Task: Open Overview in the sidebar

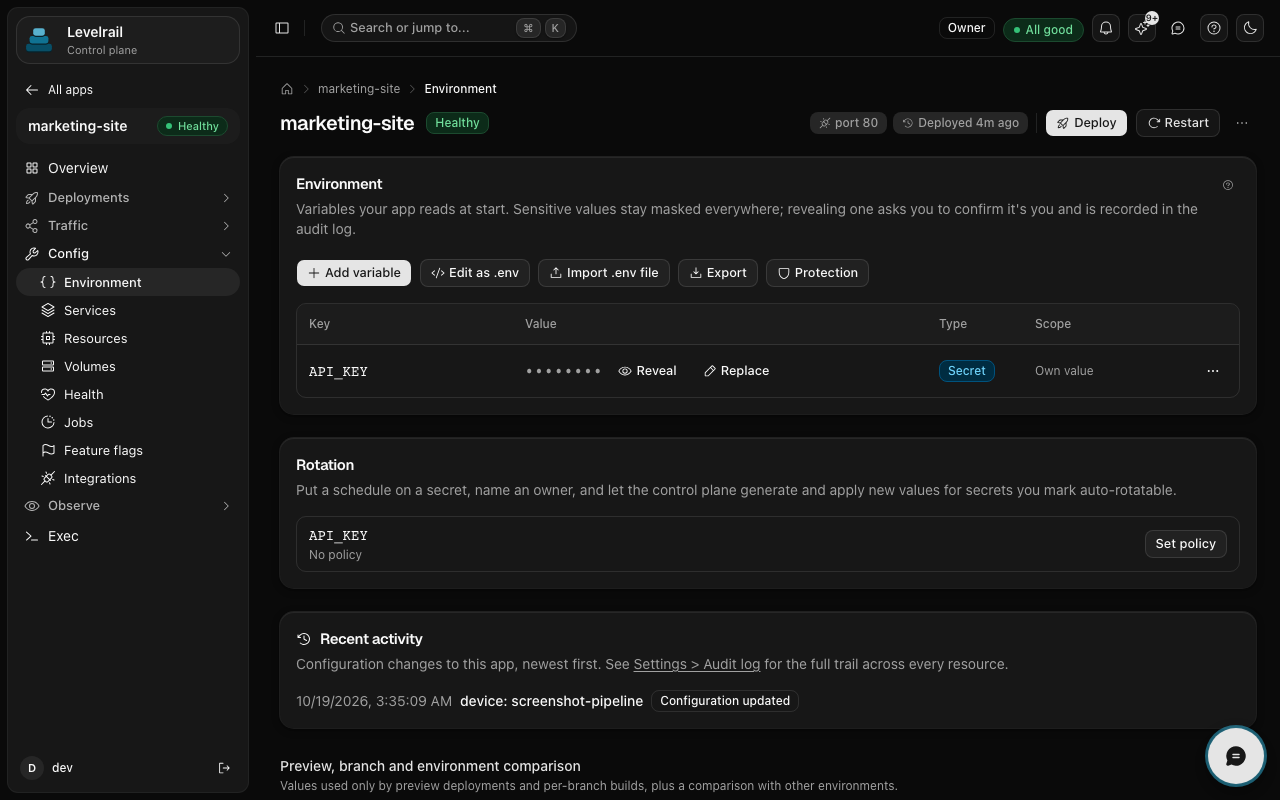Action: pos(128,168)
